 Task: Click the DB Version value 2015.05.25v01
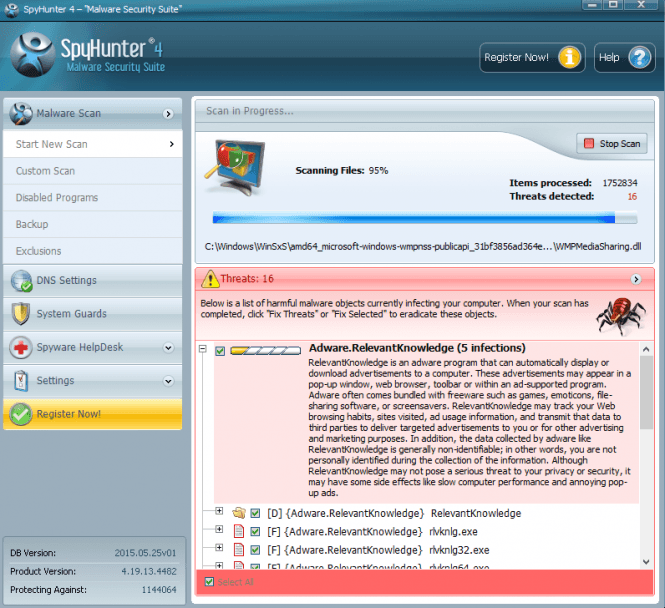pos(145,553)
